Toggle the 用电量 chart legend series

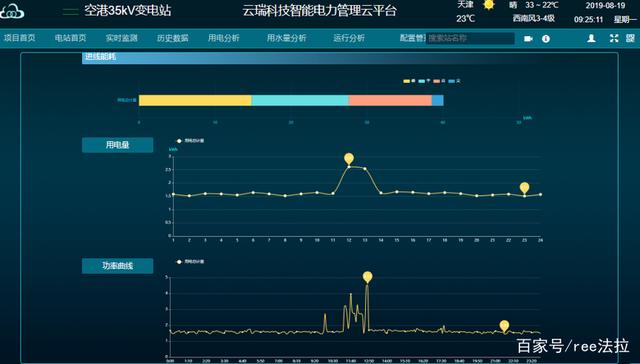(x=190, y=141)
